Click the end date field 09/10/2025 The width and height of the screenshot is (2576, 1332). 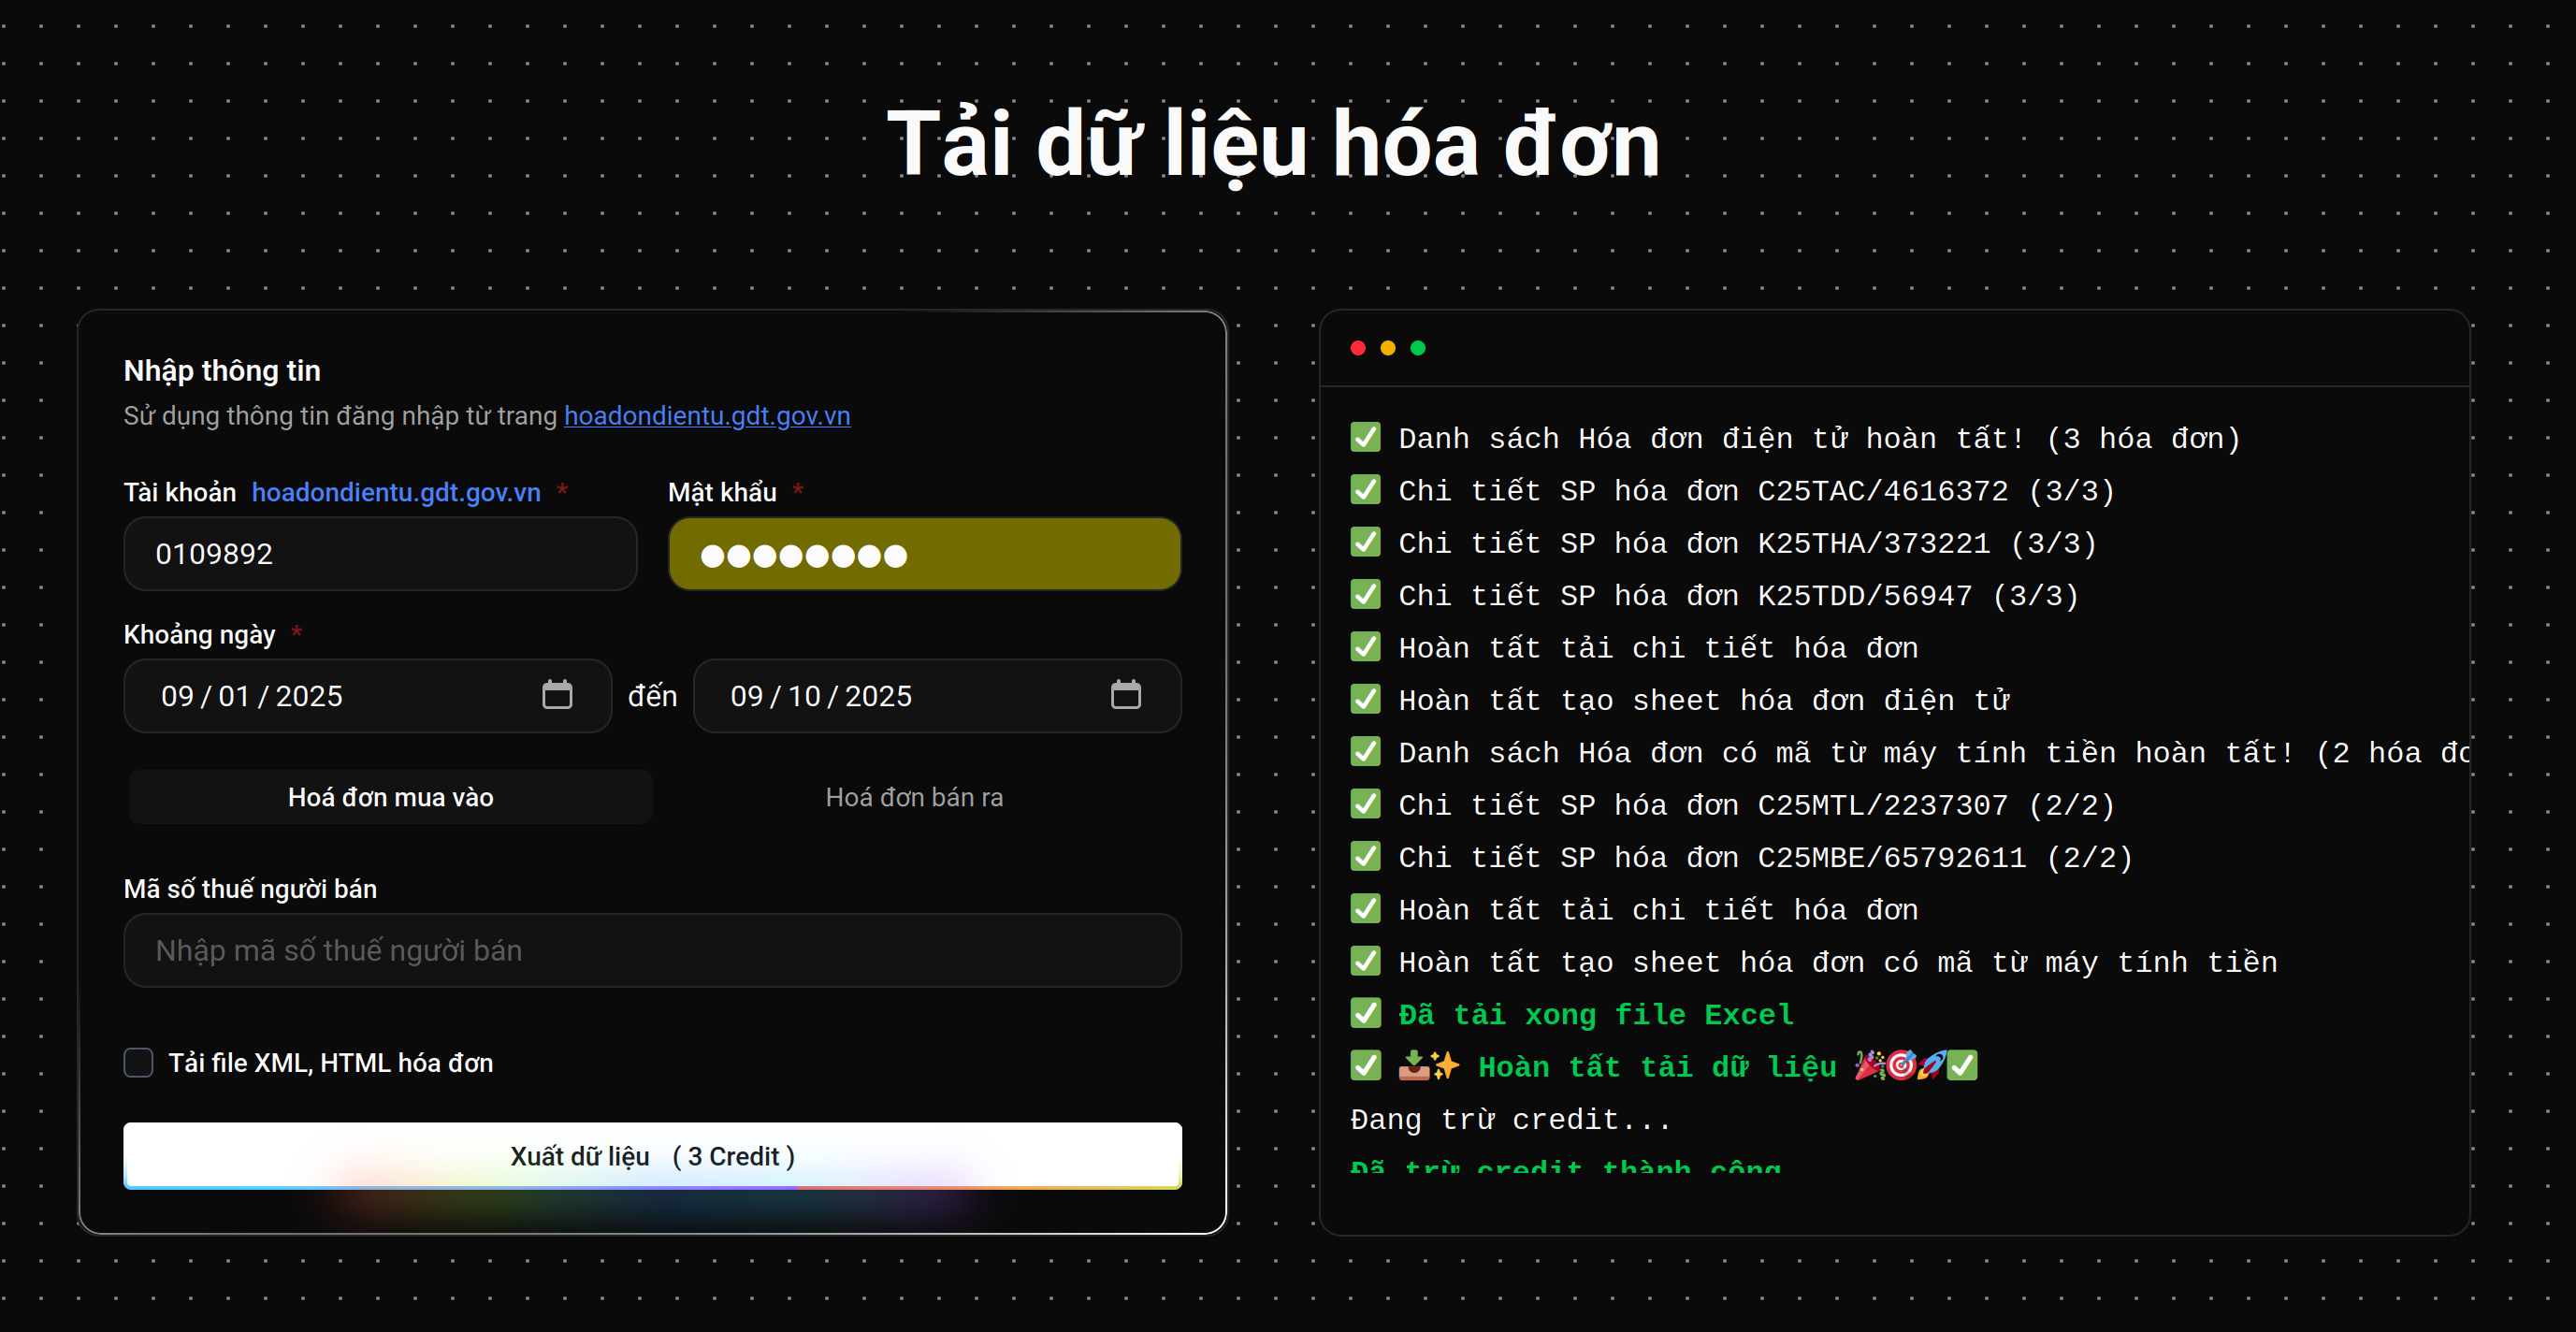click(x=937, y=696)
